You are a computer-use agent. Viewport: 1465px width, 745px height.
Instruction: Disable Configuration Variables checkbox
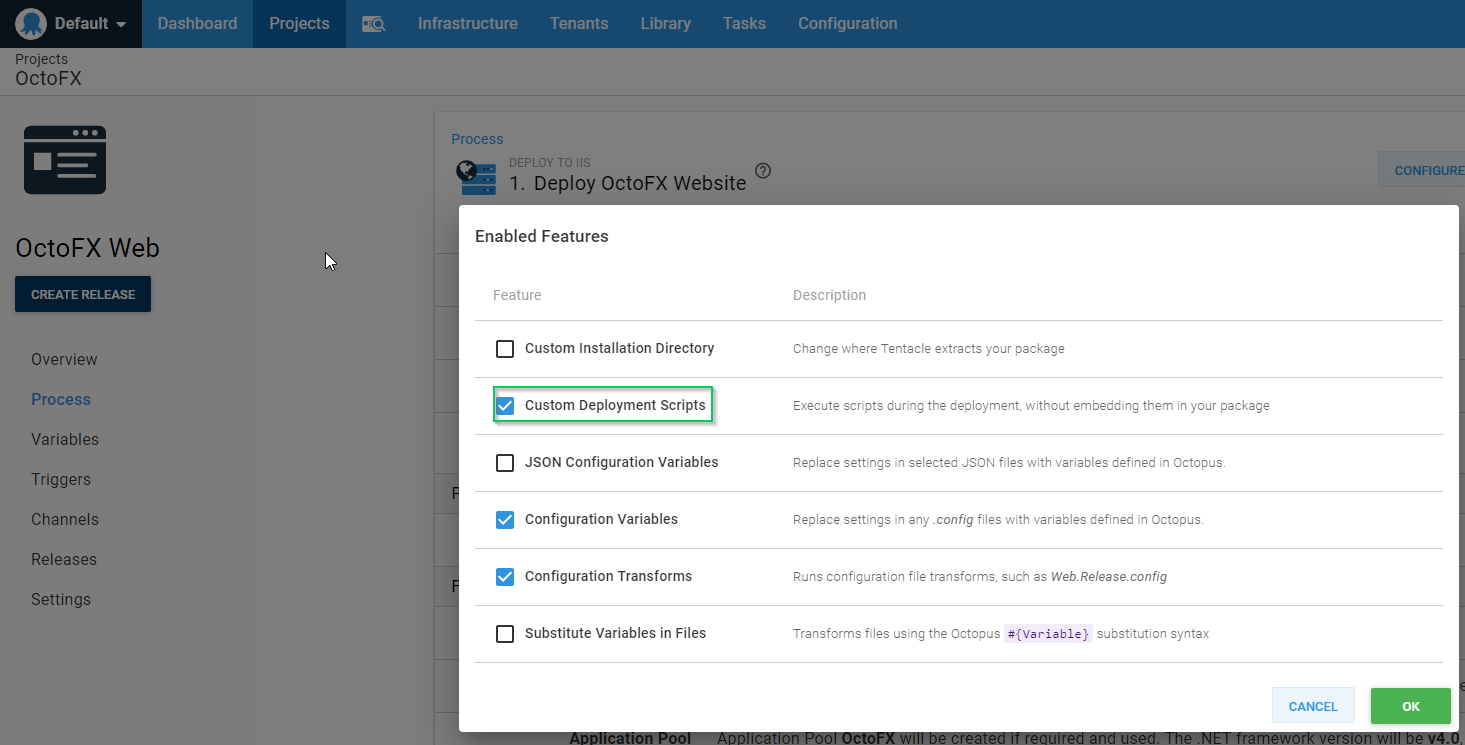pos(505,520)
